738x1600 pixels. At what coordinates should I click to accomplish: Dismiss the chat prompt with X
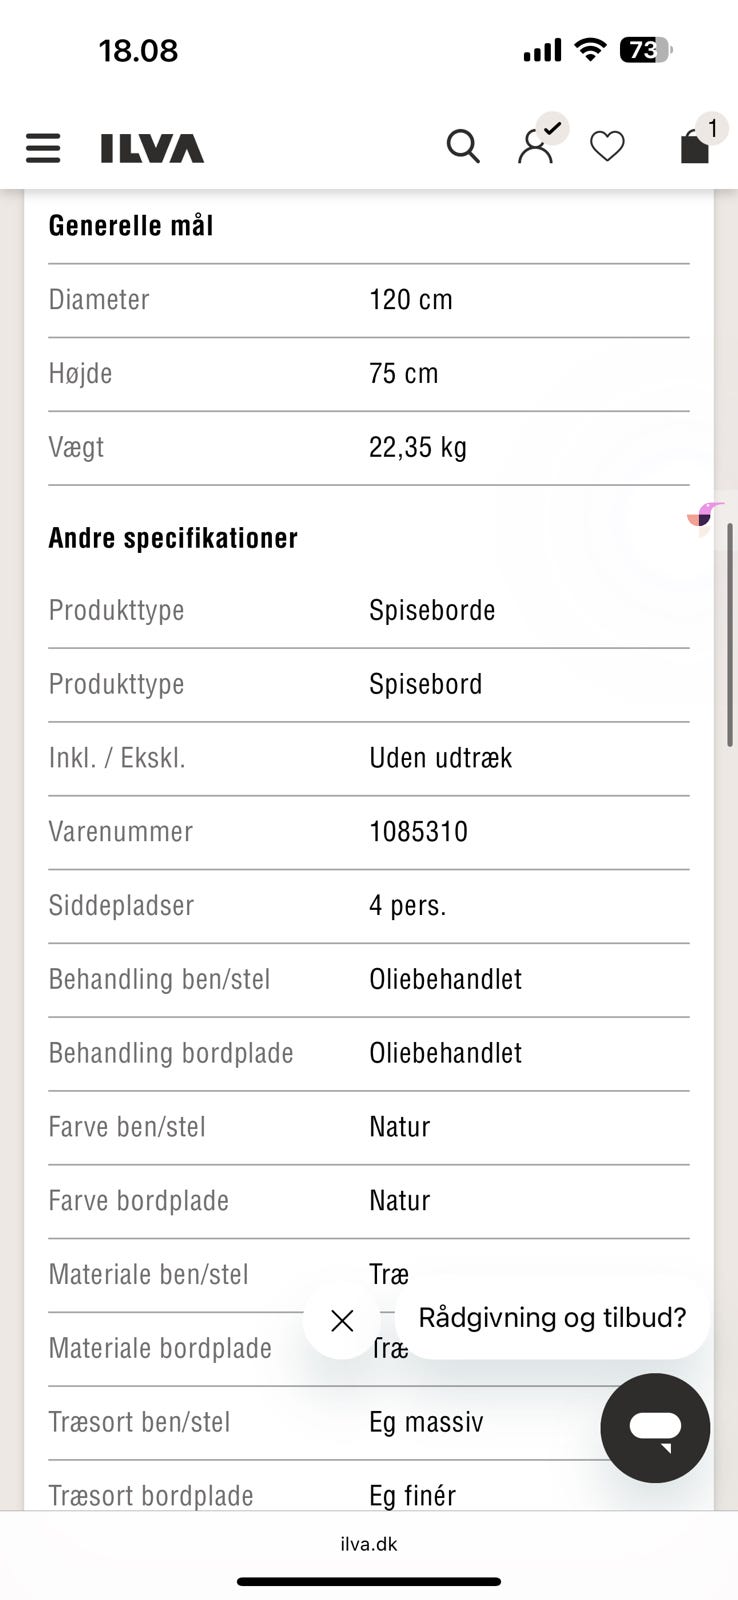(x=342, y=1321)
